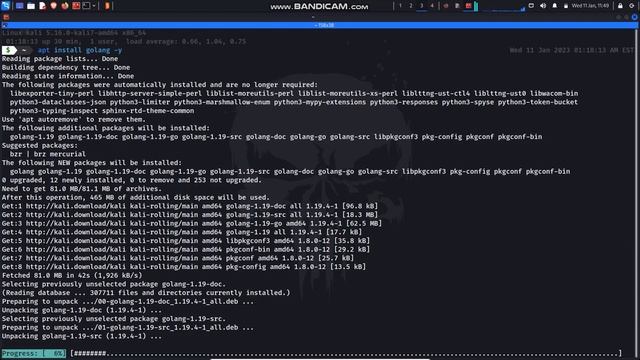
Task: Launch Firefox from the top panel
Action: pos(65,6)
